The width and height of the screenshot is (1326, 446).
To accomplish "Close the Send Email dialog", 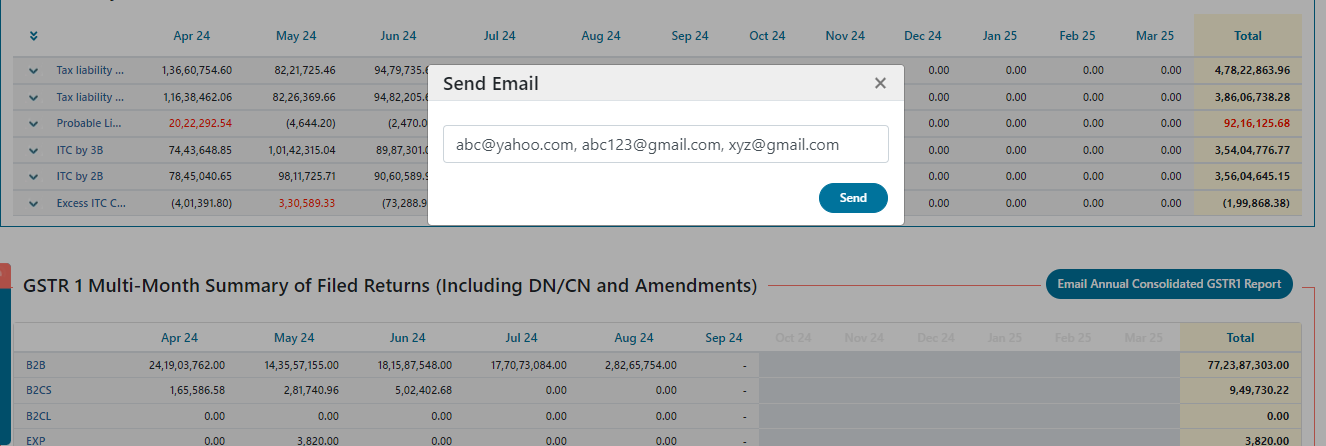I will 880,83.
